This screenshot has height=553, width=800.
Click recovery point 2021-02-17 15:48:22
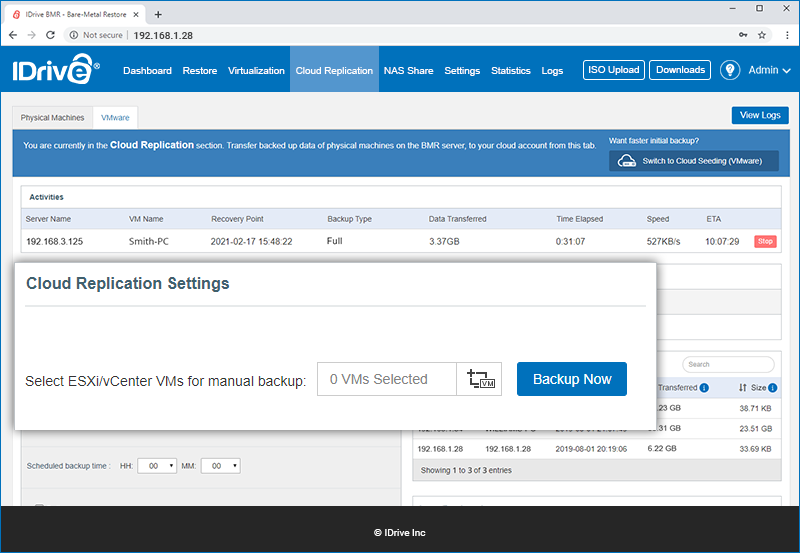click(252, 241)
